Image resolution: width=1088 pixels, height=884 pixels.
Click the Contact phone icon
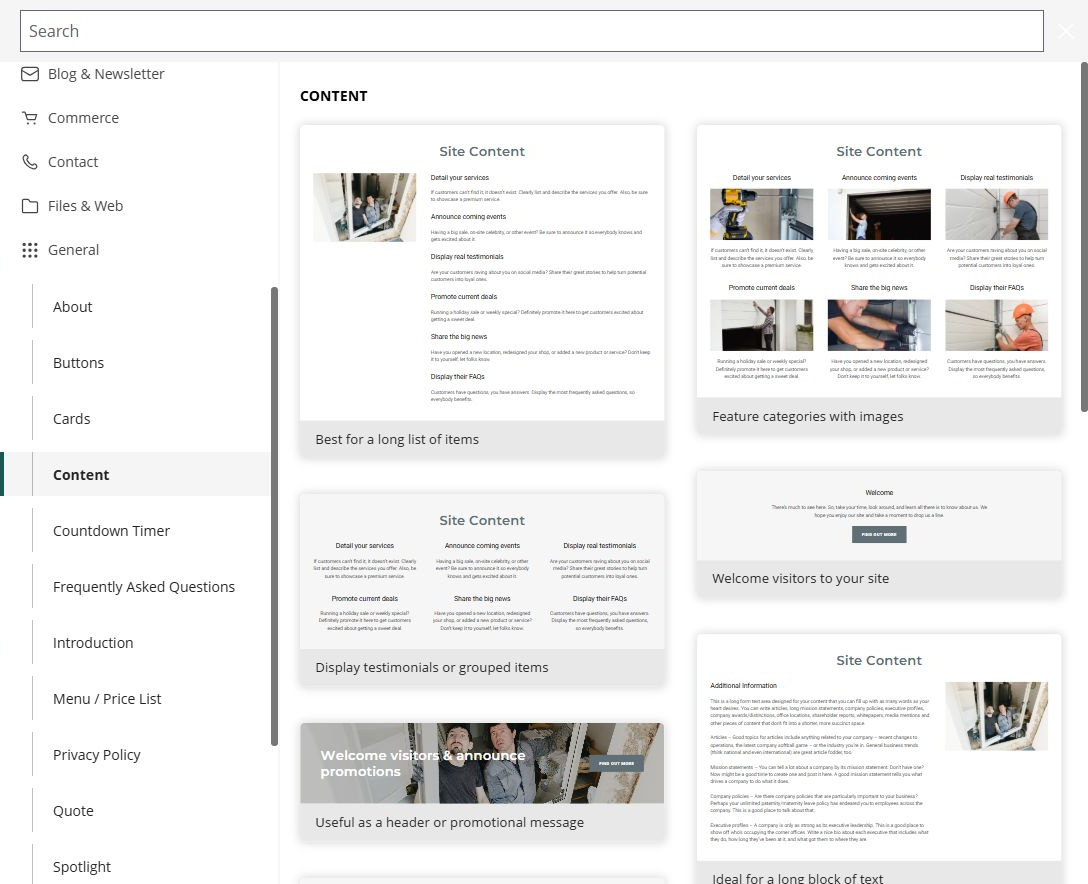[x=30, y=162]
